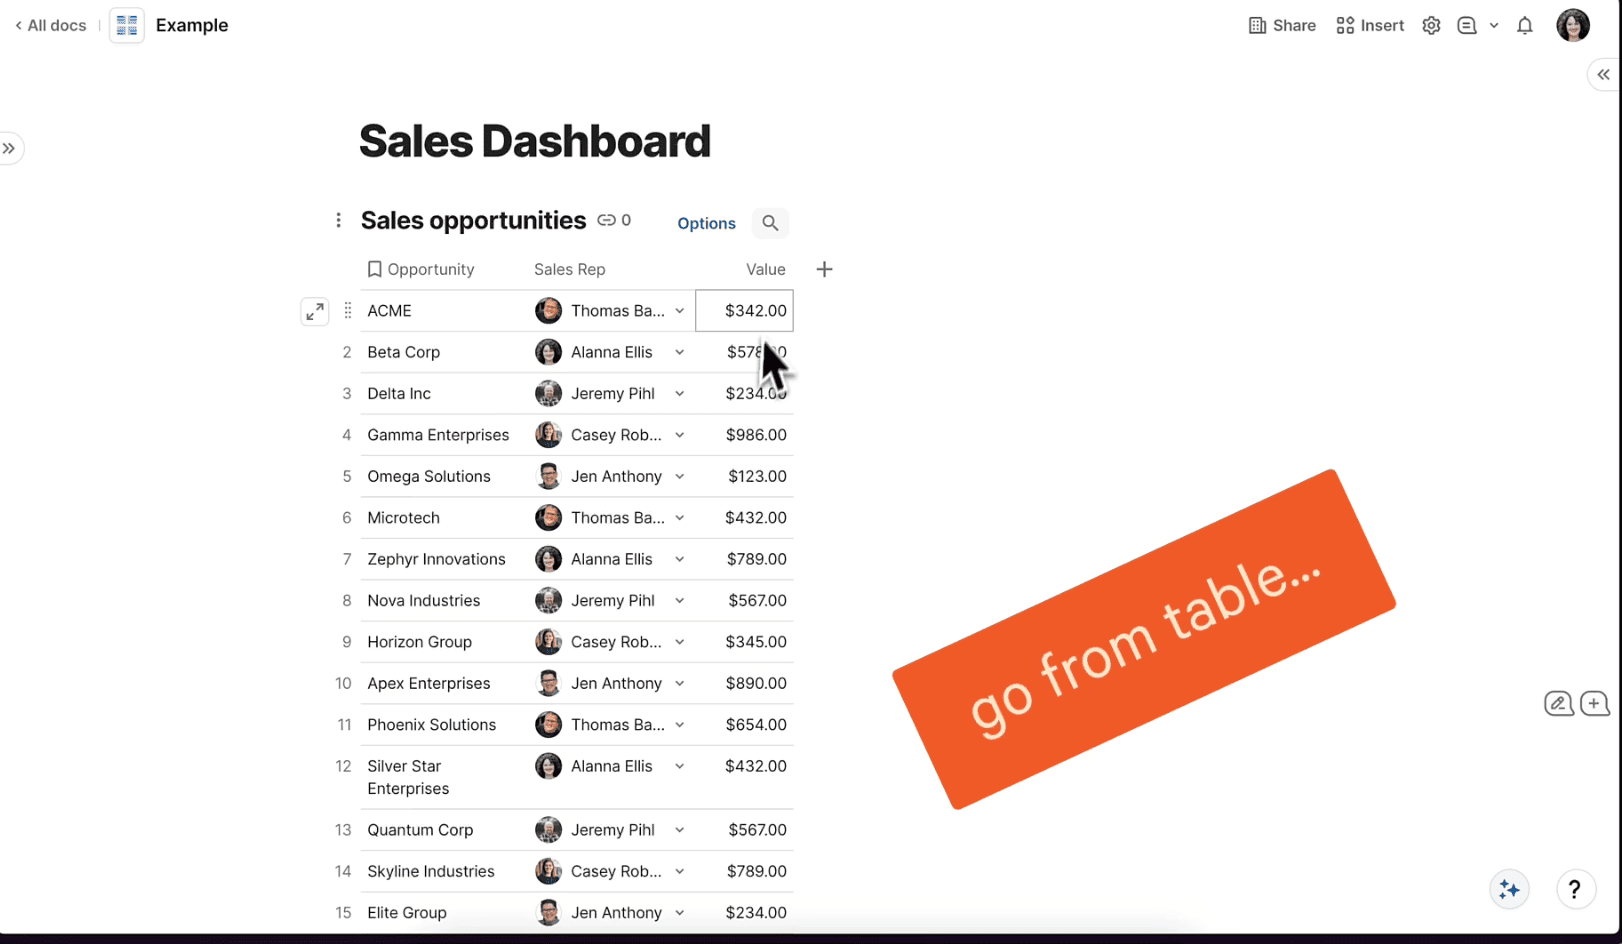
Task: Open the table's three-dot menu
Action: 338,220
